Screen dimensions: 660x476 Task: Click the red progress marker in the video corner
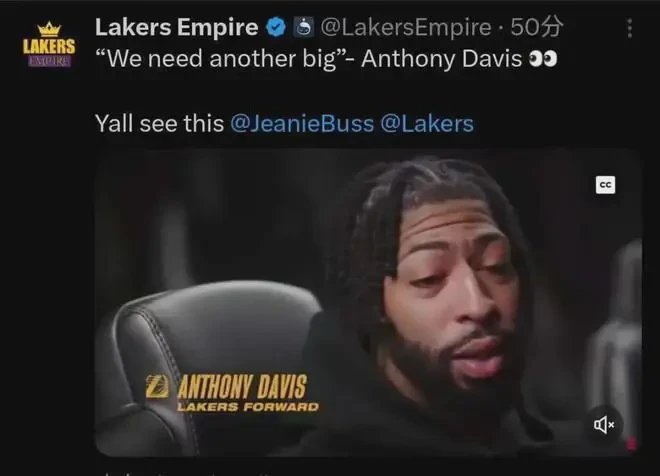point(631,444)
